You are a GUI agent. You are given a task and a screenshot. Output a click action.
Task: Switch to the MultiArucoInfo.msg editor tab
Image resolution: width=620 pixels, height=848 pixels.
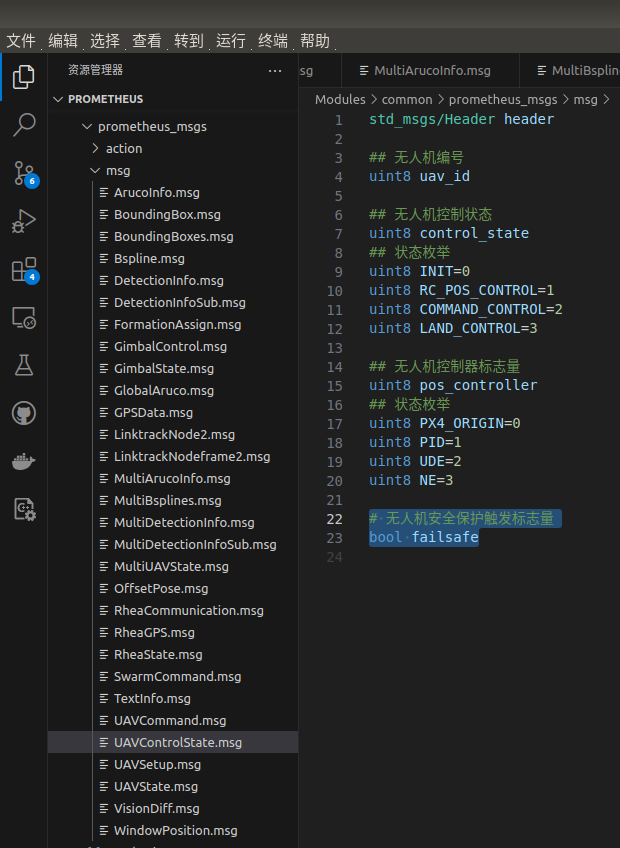click(430, 71)
